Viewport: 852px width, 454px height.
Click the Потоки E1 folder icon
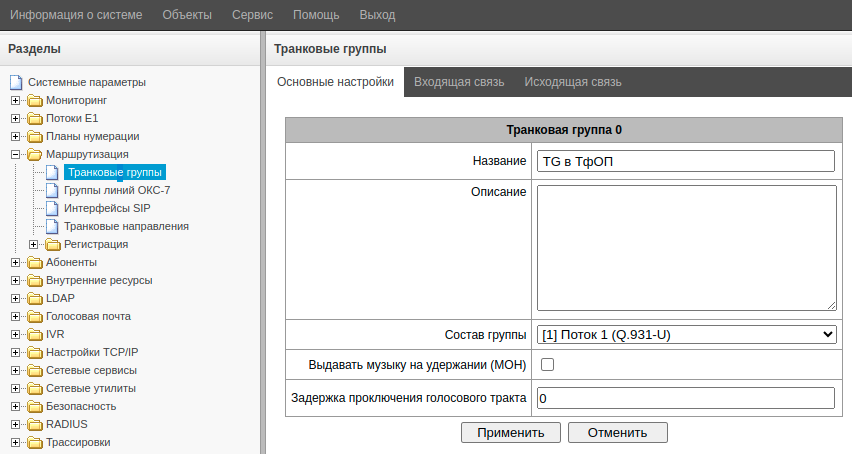pyautogui.click(x=35, y=119)
